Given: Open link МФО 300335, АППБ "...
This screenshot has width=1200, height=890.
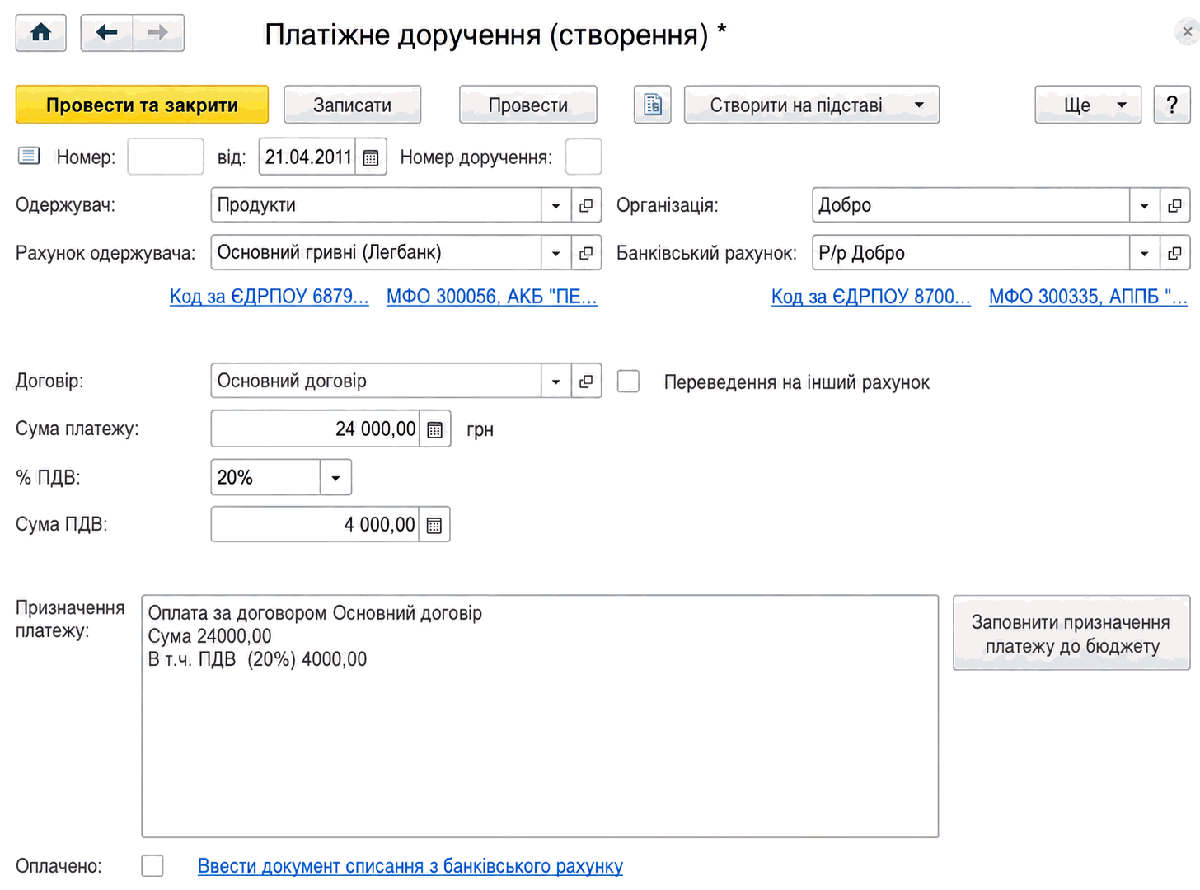Looking at the screenshot, I should [x=1089, y=298].
